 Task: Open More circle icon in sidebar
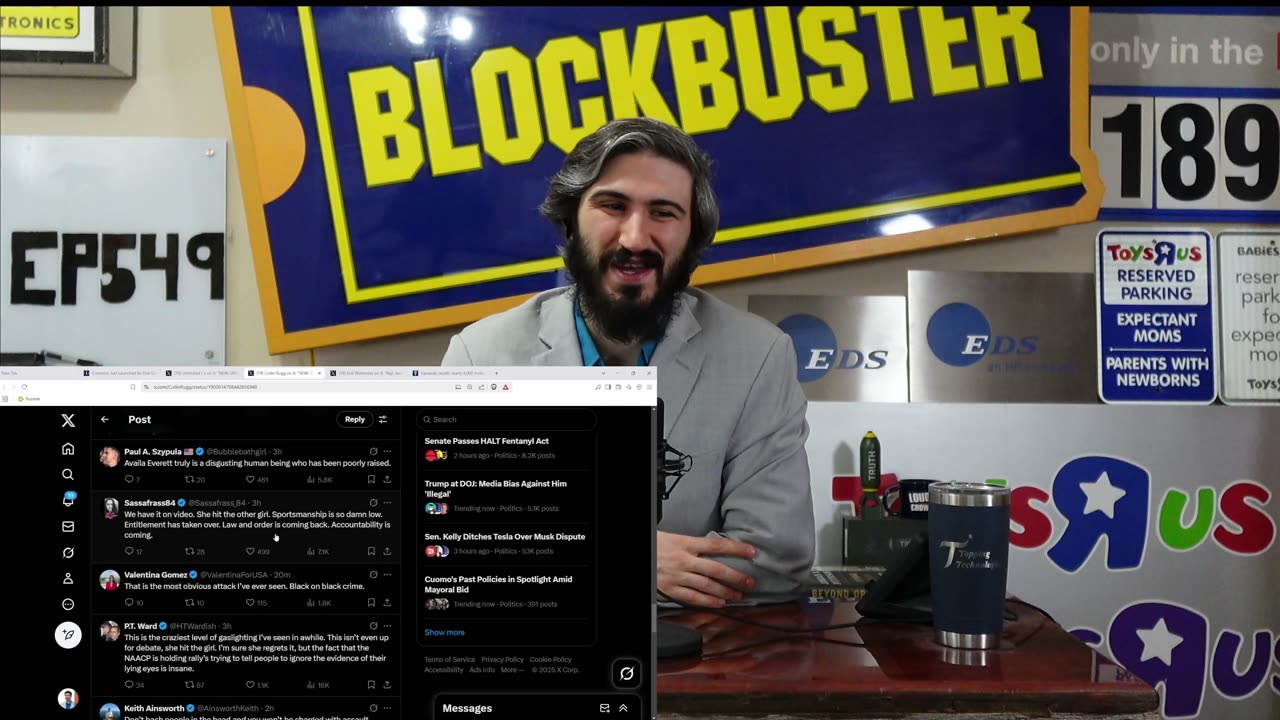click(x=68, y=604)
